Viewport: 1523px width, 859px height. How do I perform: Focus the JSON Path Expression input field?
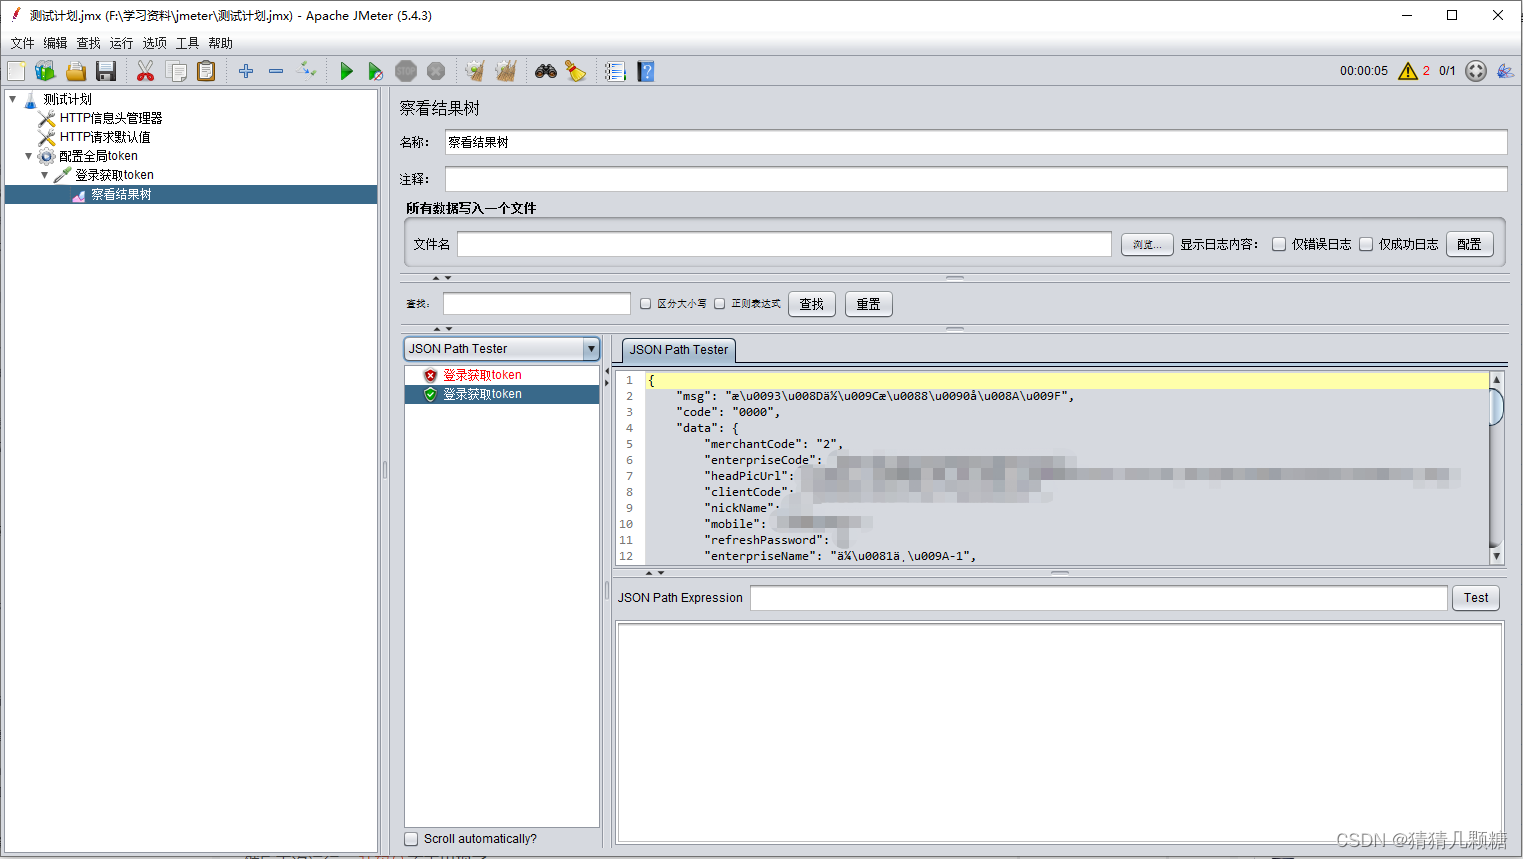pyautogui.click(x=1099, y=598)
